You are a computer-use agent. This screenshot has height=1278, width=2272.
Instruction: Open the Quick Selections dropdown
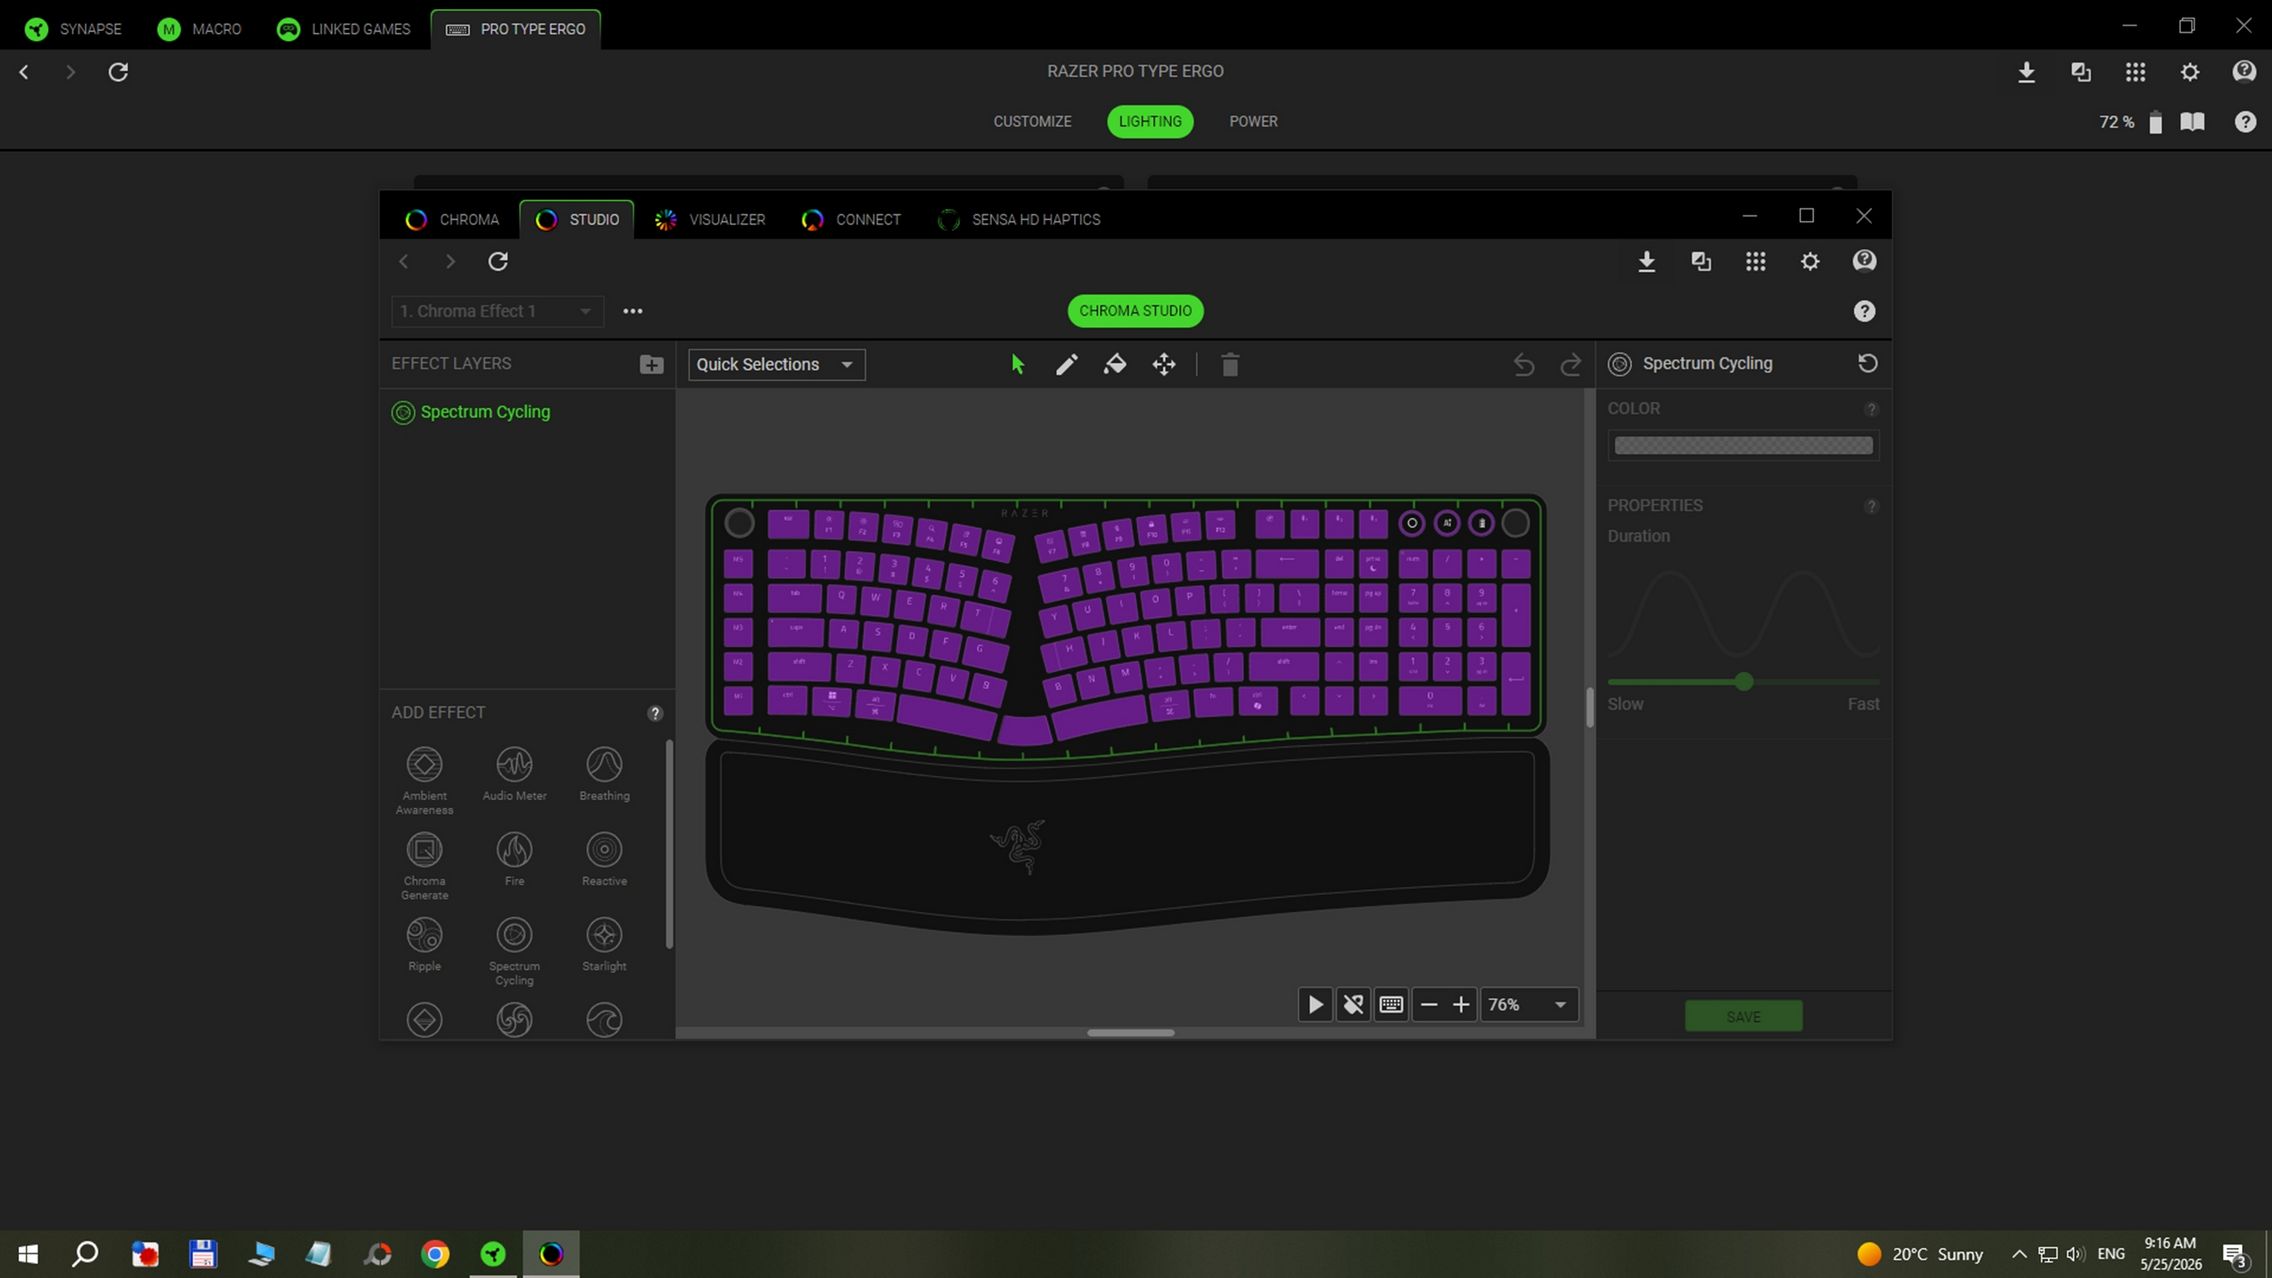coord(776,364)
